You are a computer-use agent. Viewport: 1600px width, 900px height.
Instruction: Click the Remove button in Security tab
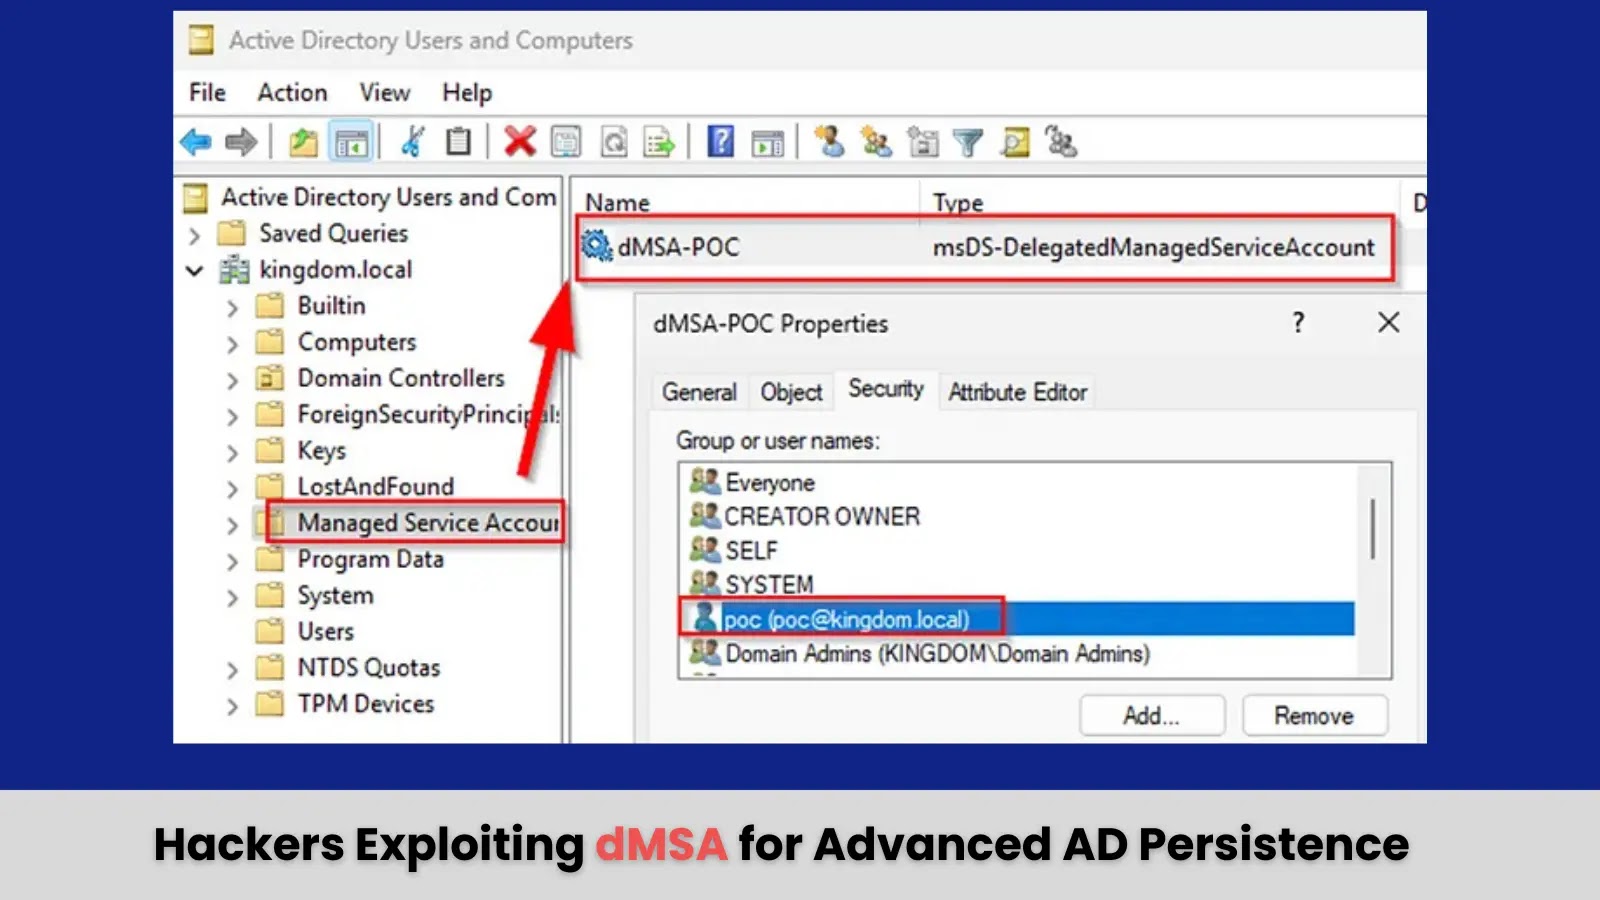coord(1314,715)
